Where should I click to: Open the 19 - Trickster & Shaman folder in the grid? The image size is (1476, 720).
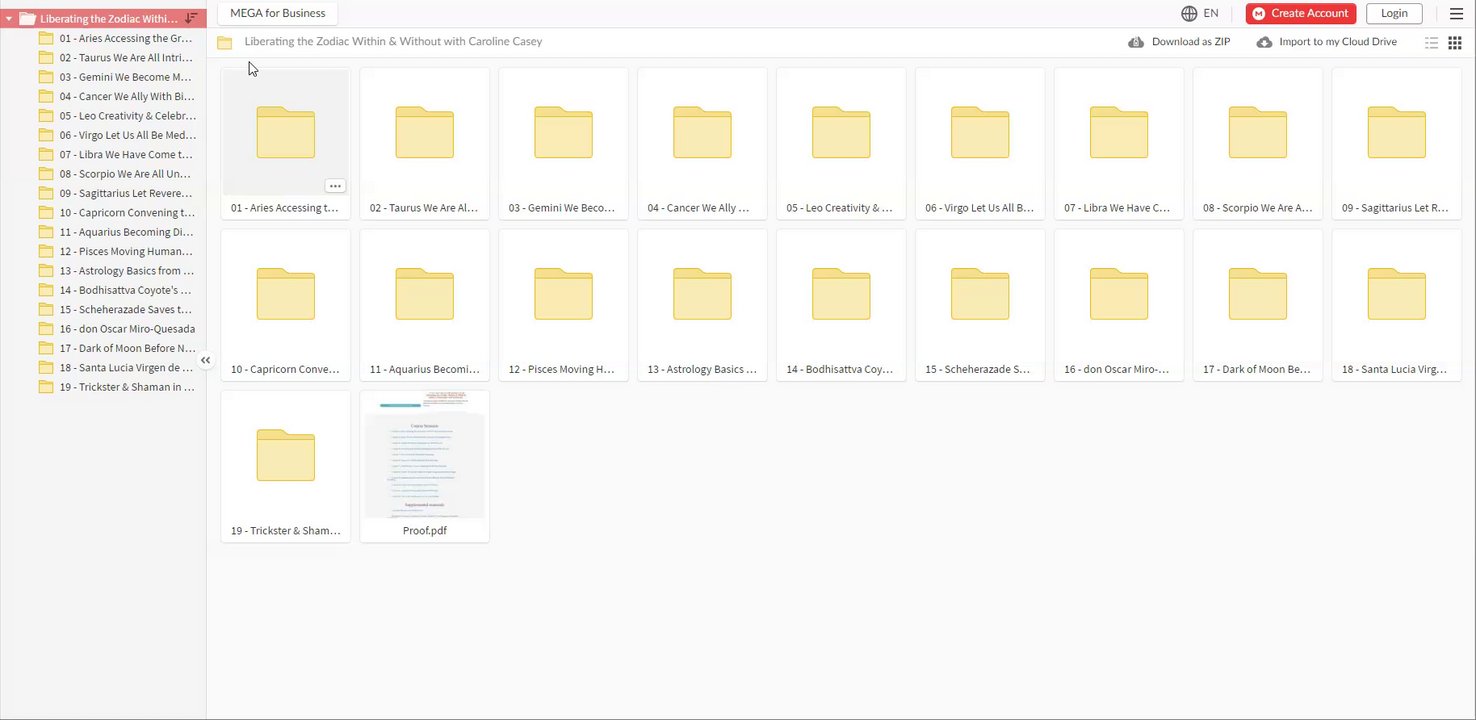(286, 466)
